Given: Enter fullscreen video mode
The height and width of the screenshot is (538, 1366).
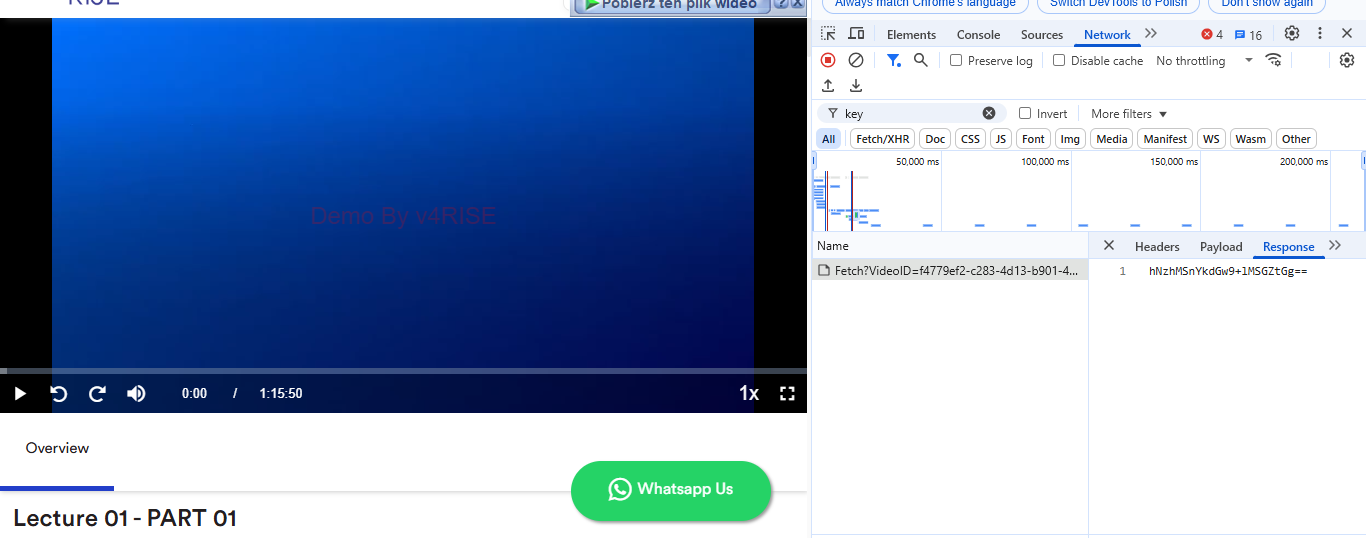Looking at the screenshot, I should click(x=787, y=393).
